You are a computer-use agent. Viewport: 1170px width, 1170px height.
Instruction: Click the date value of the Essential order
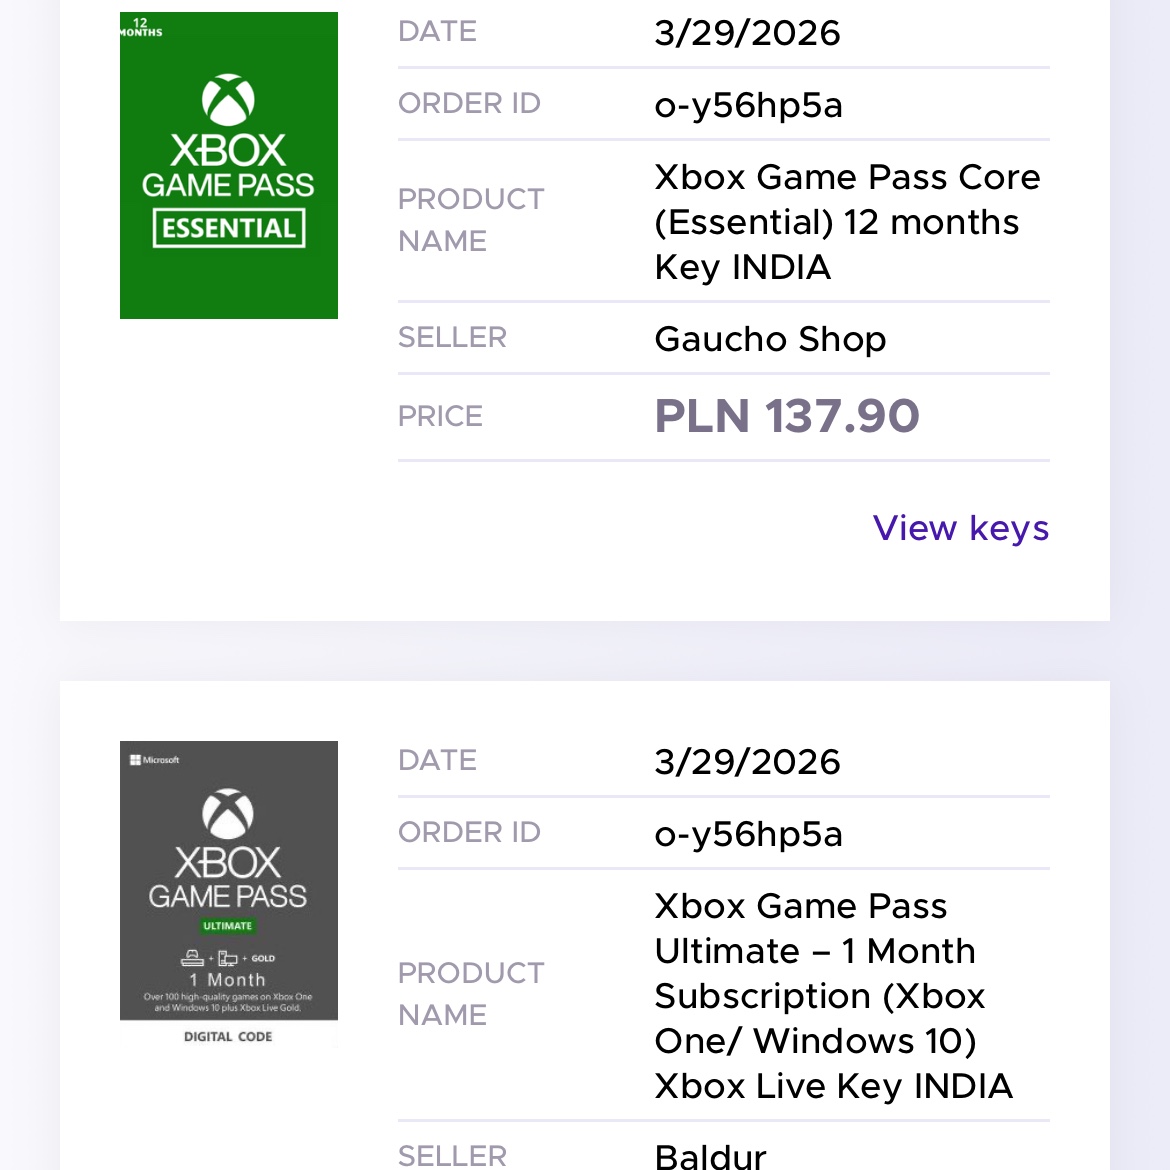click(747, 33)
